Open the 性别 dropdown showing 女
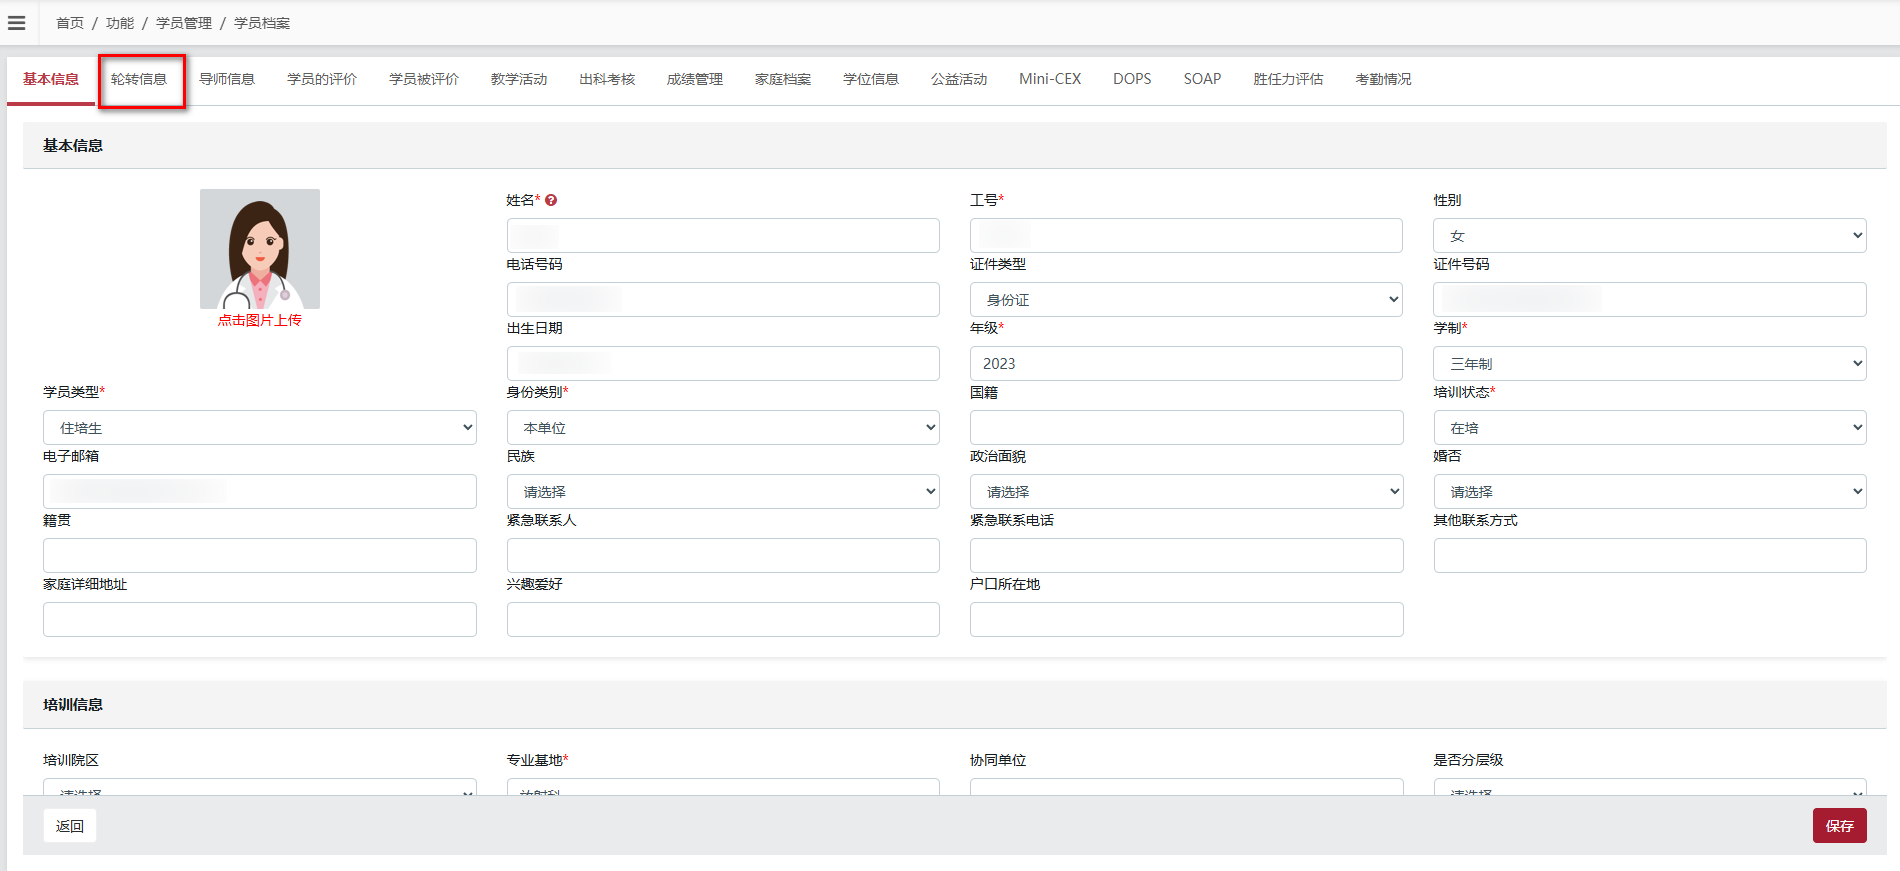Image resolution: width=1900 pixels, height=871 pixels. click(x=1650, y=236)
